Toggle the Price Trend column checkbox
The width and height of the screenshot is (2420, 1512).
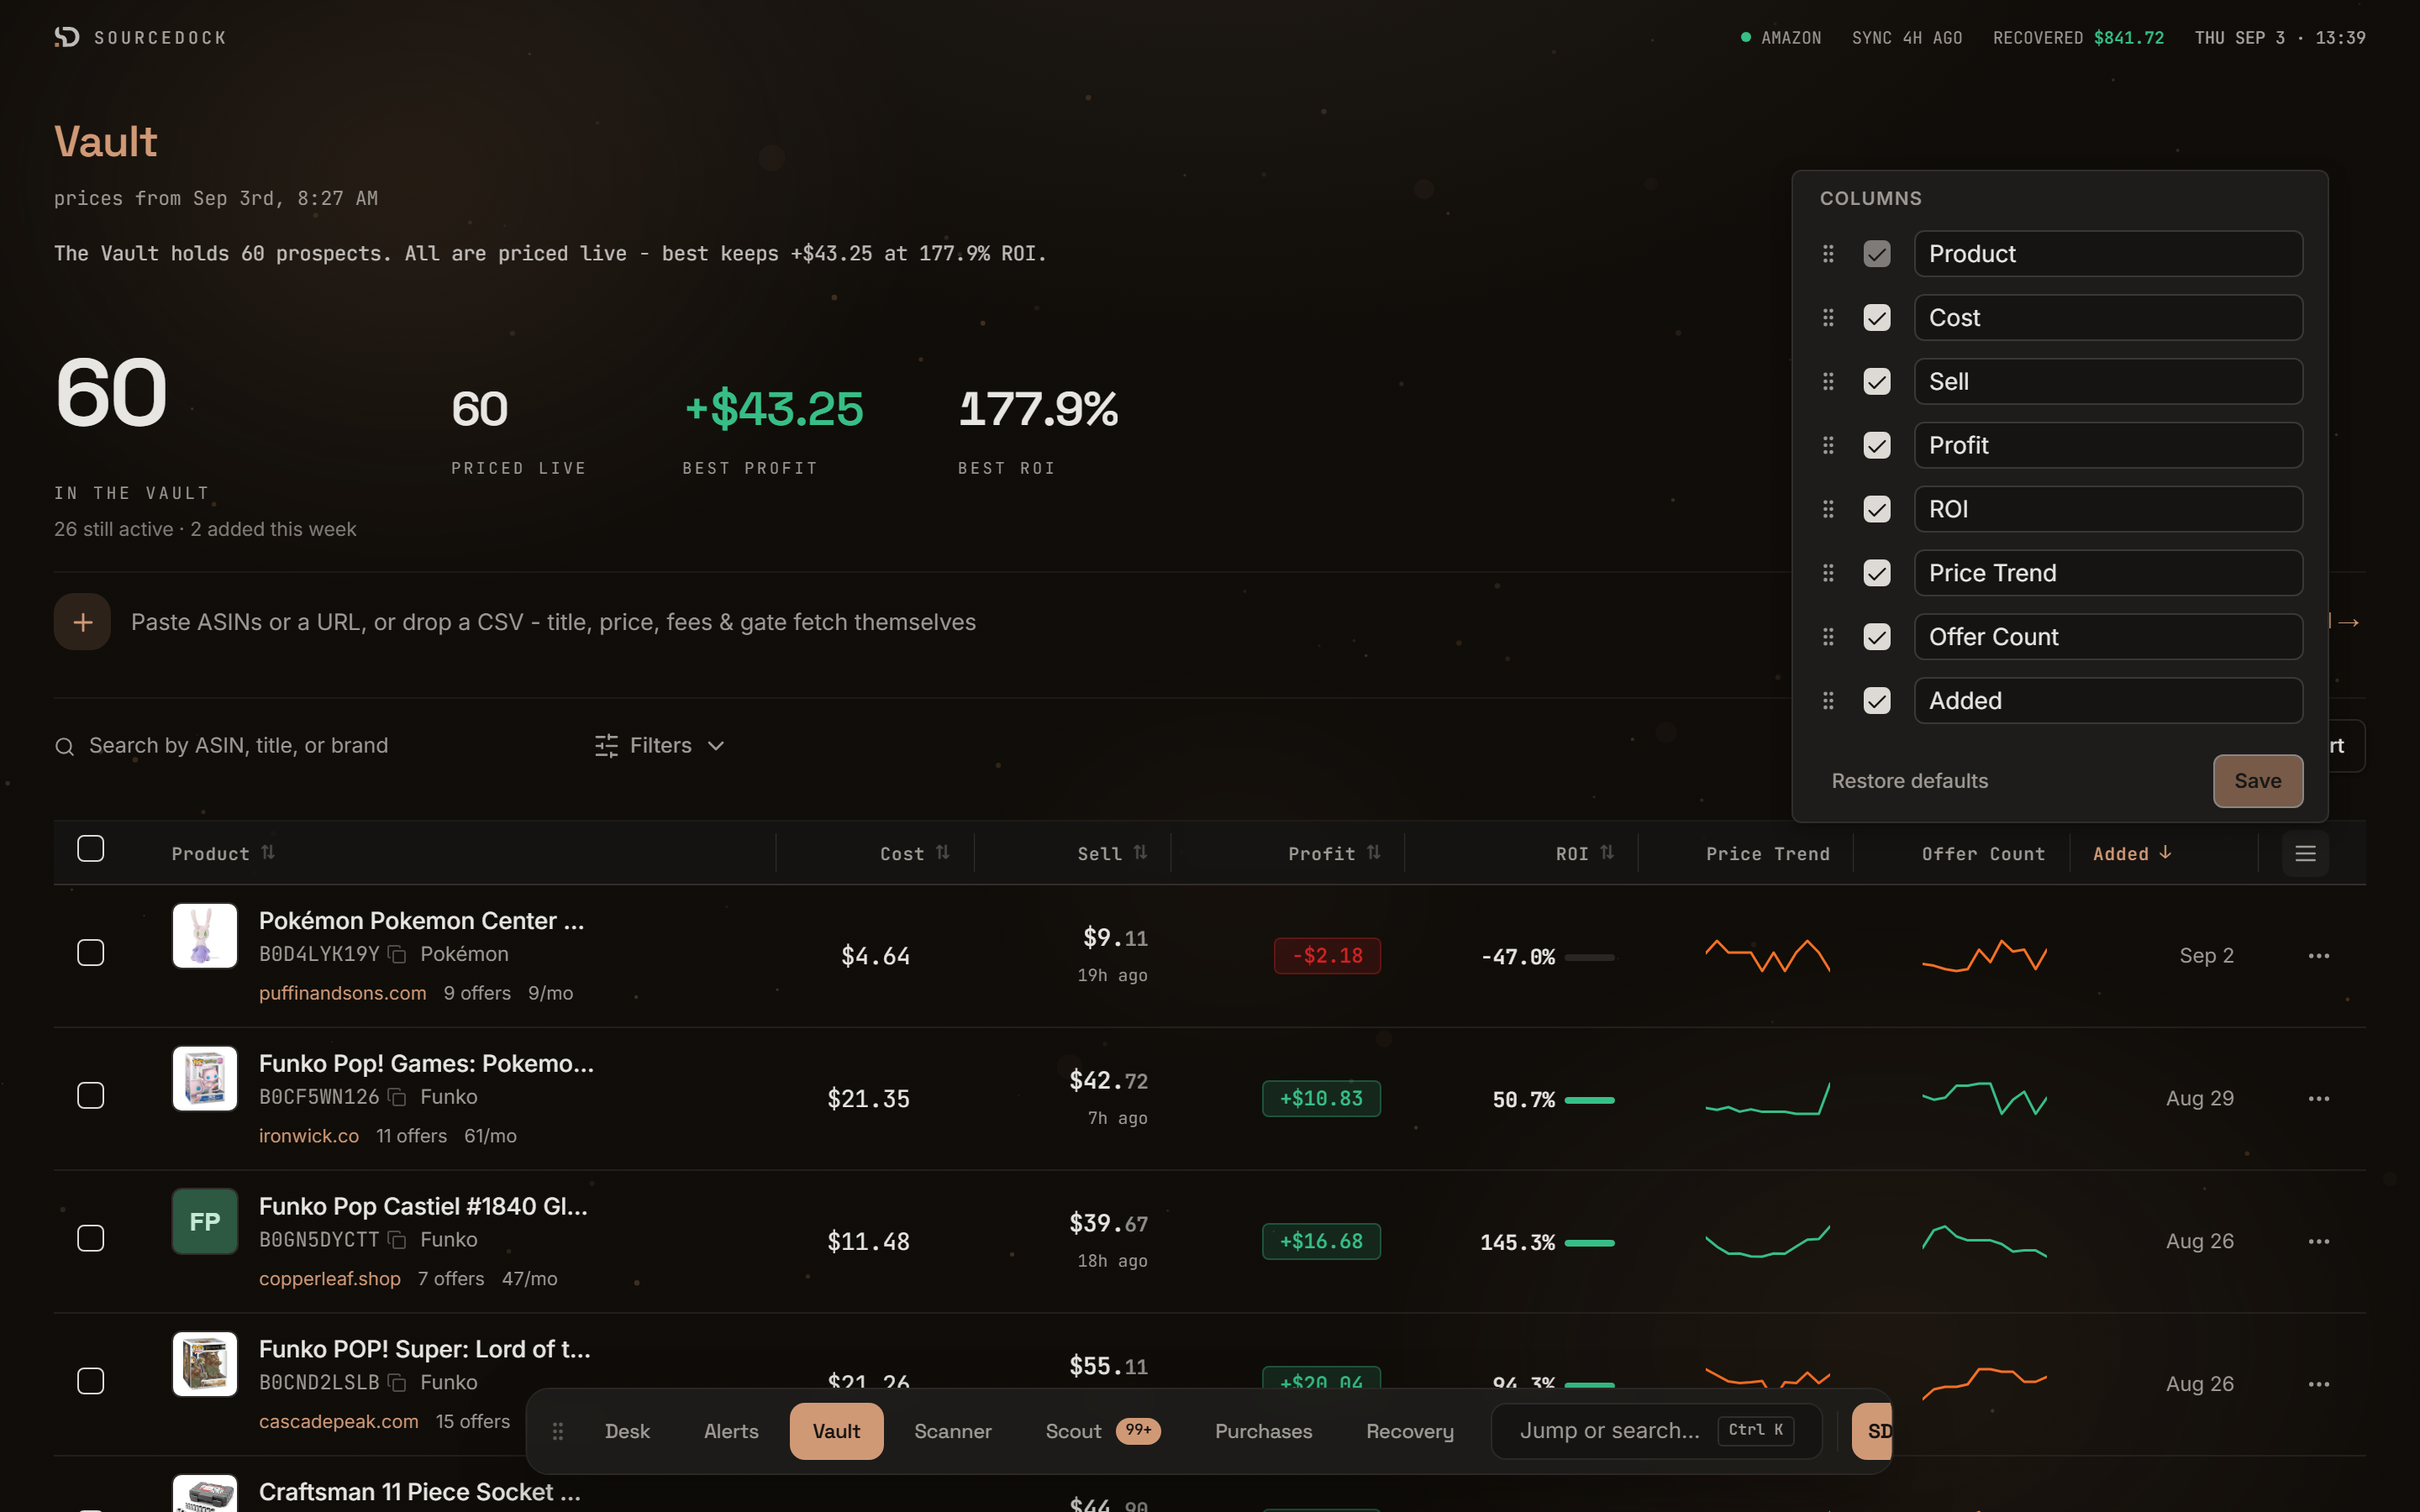tap(1877, 573)
